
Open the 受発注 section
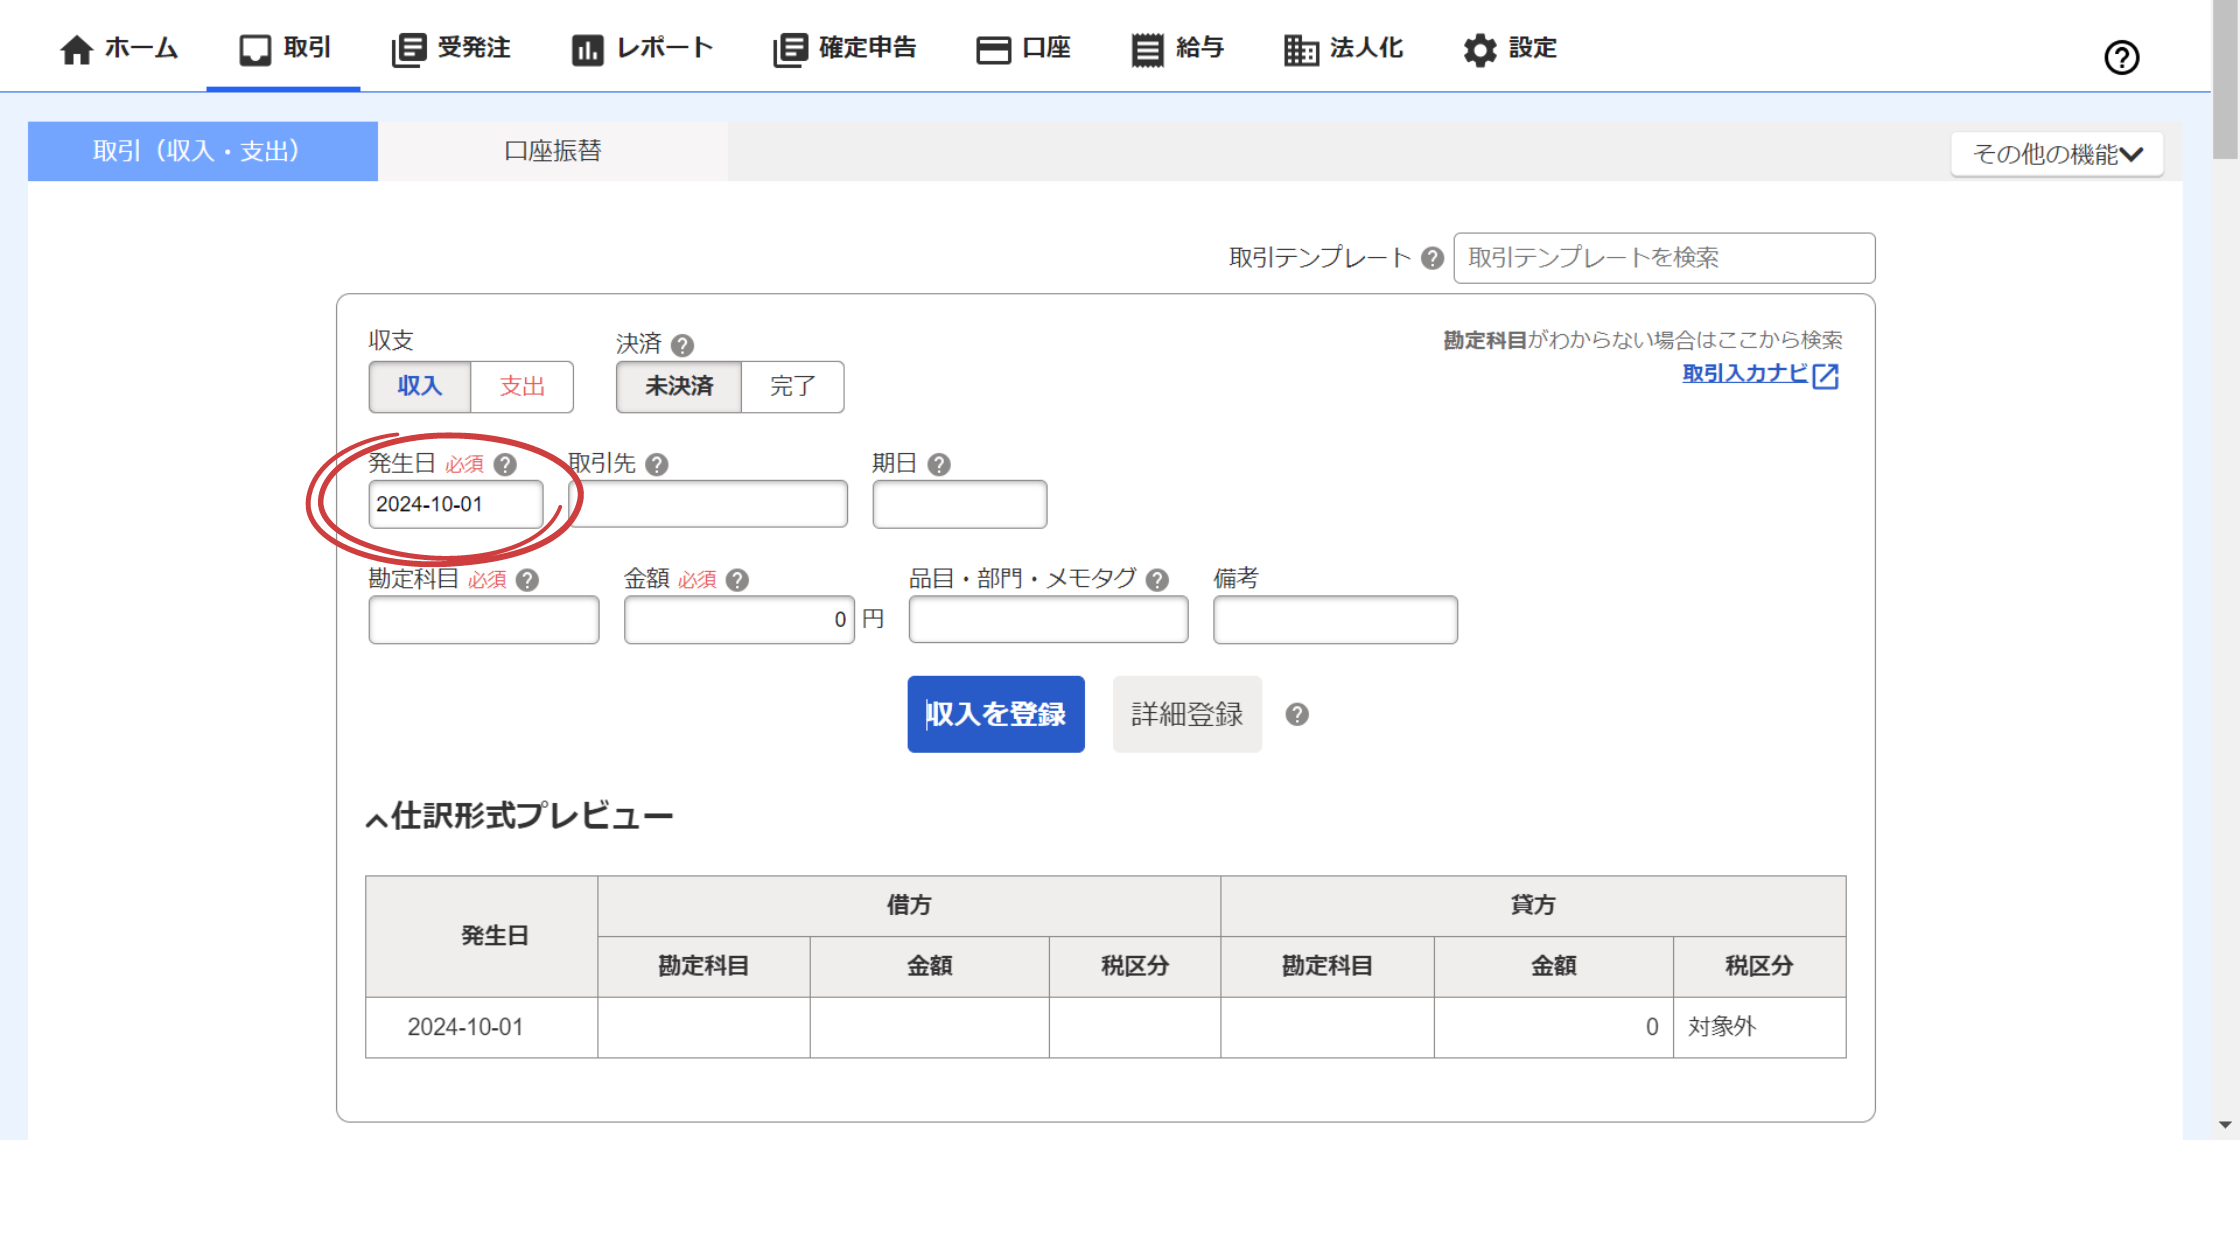(450, 48)
